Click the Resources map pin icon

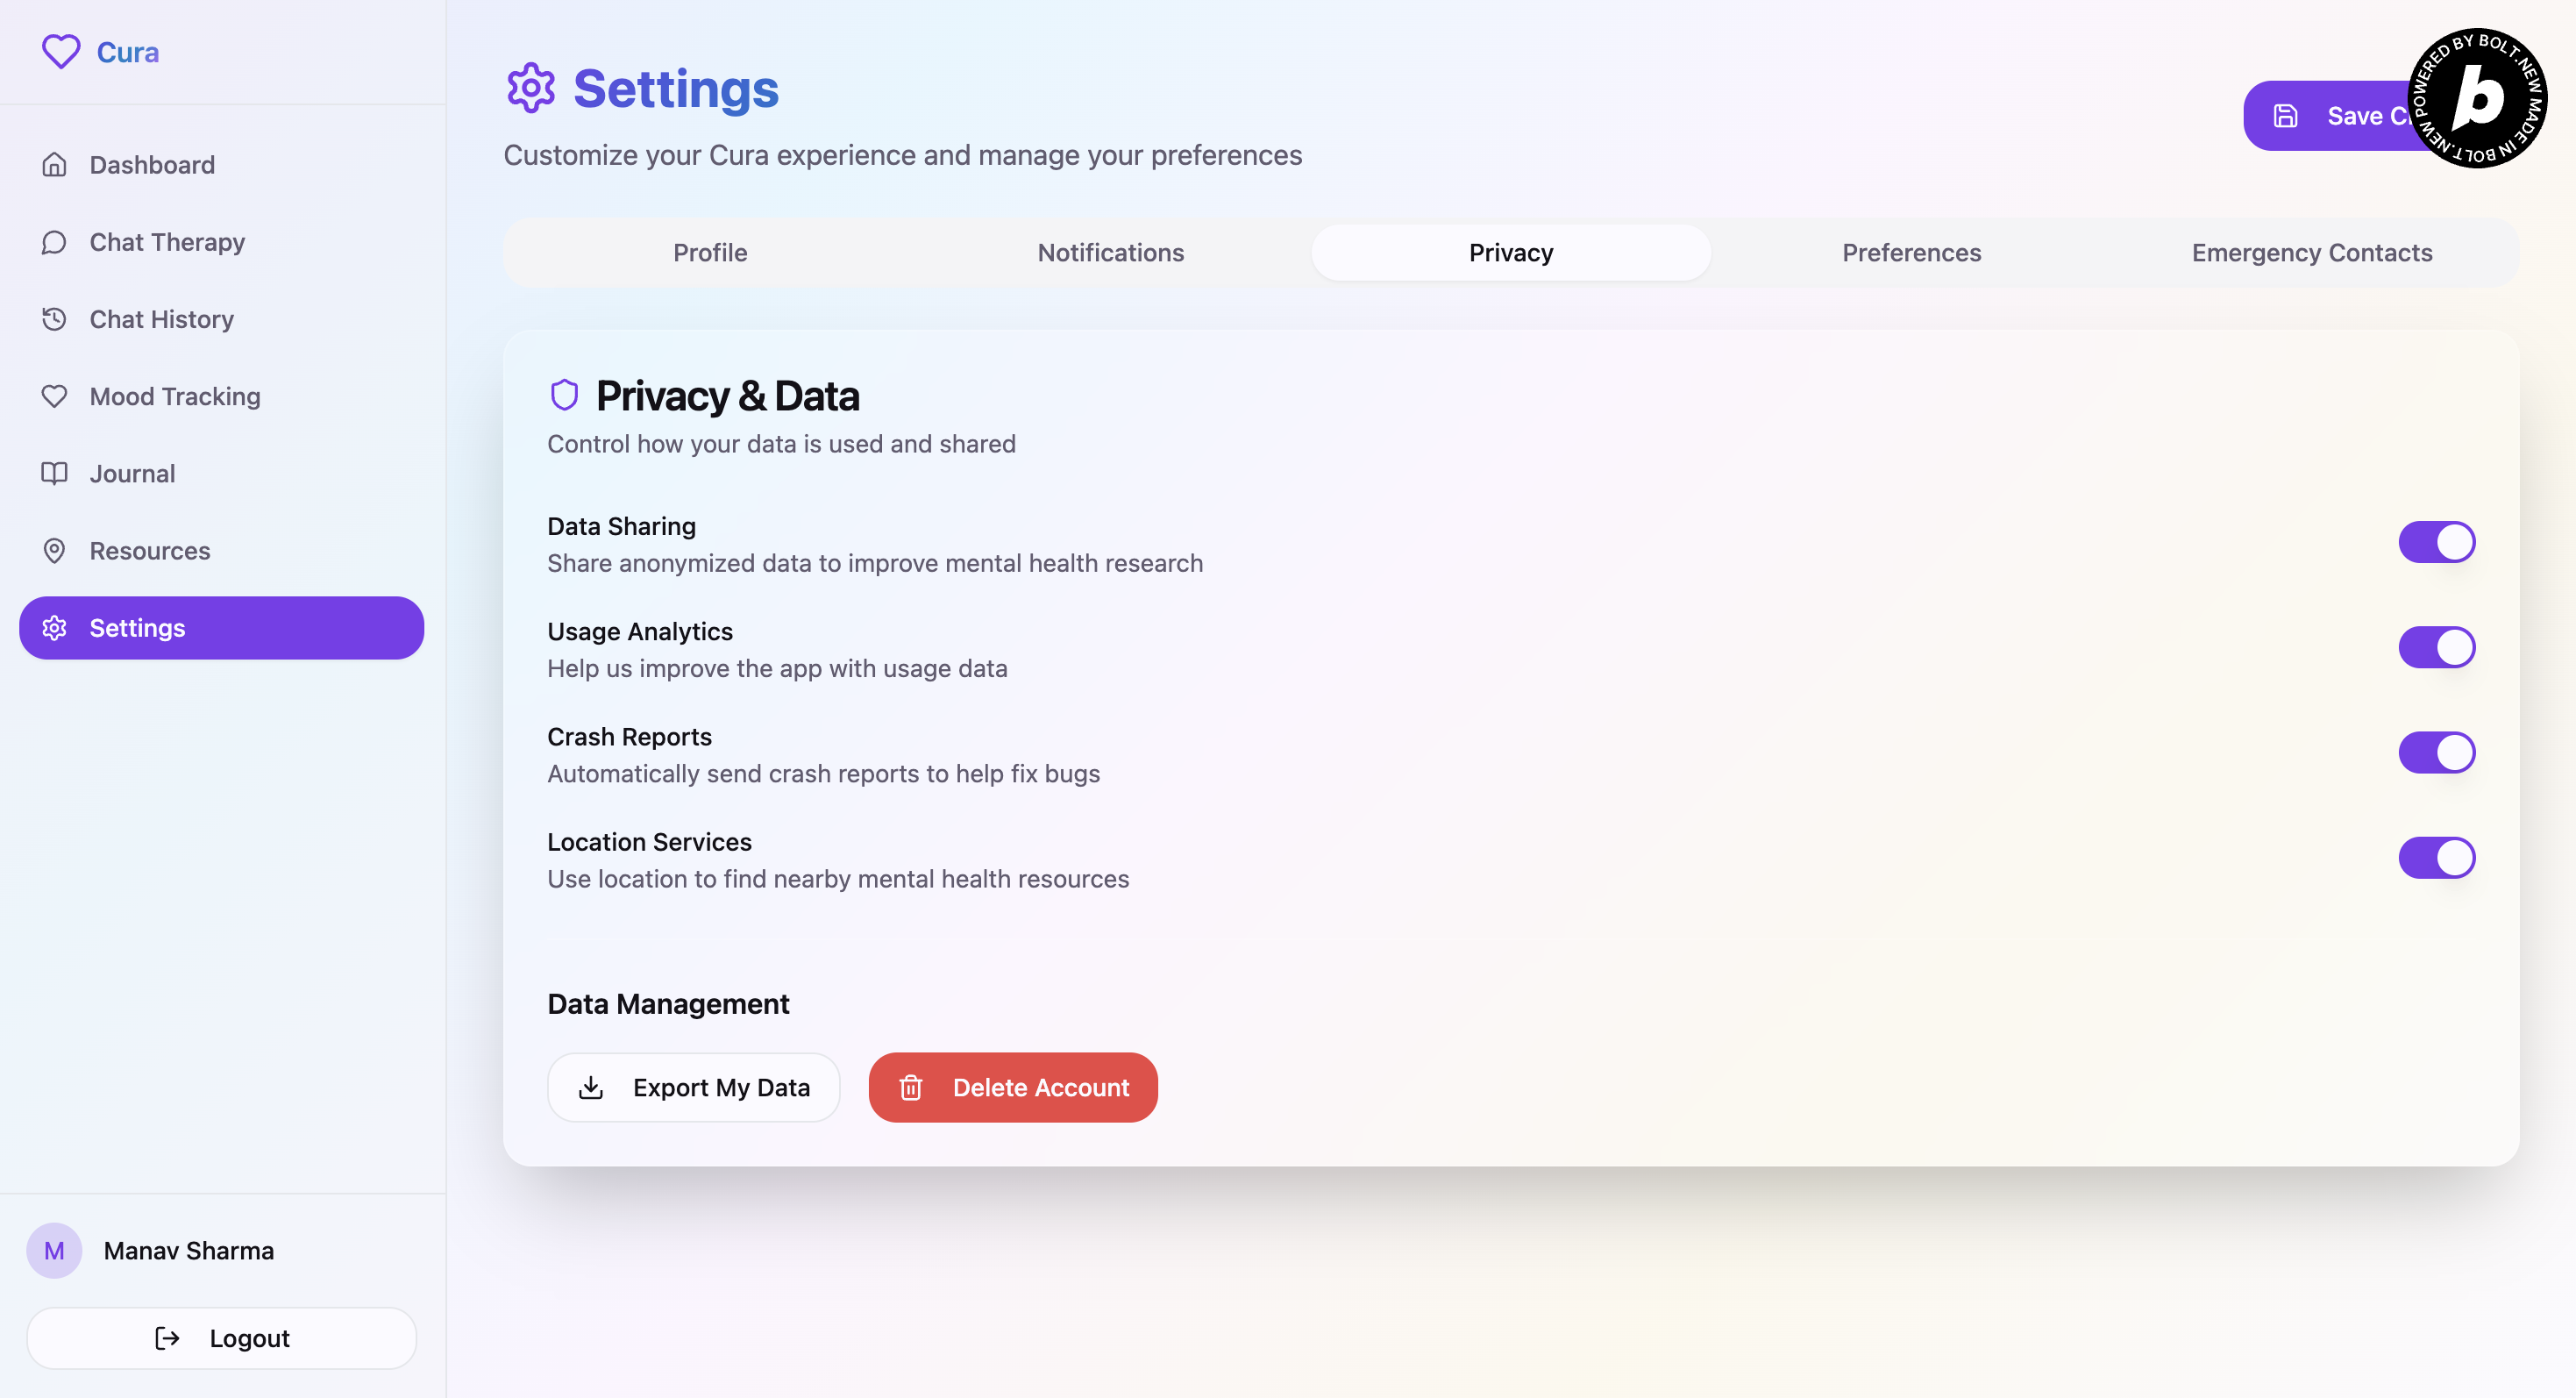[54, 550]
